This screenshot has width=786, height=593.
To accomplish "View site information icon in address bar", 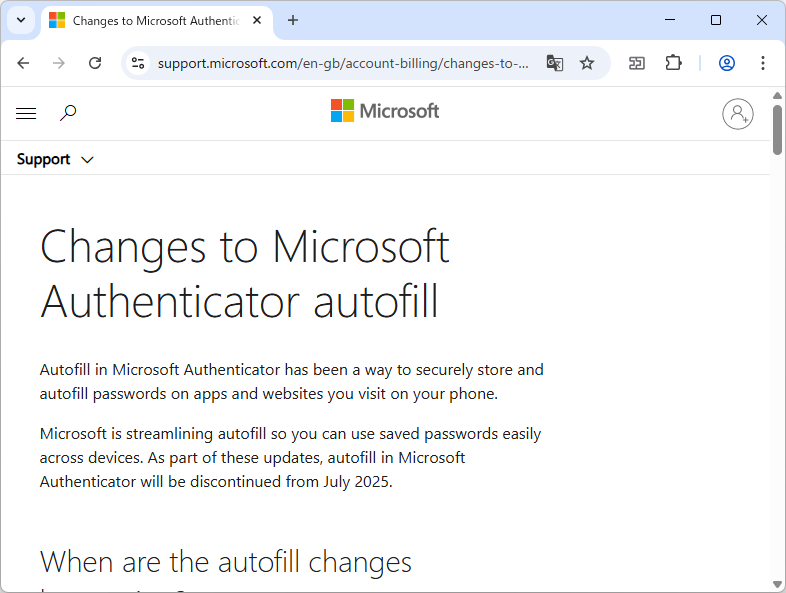I will point(139,63).
